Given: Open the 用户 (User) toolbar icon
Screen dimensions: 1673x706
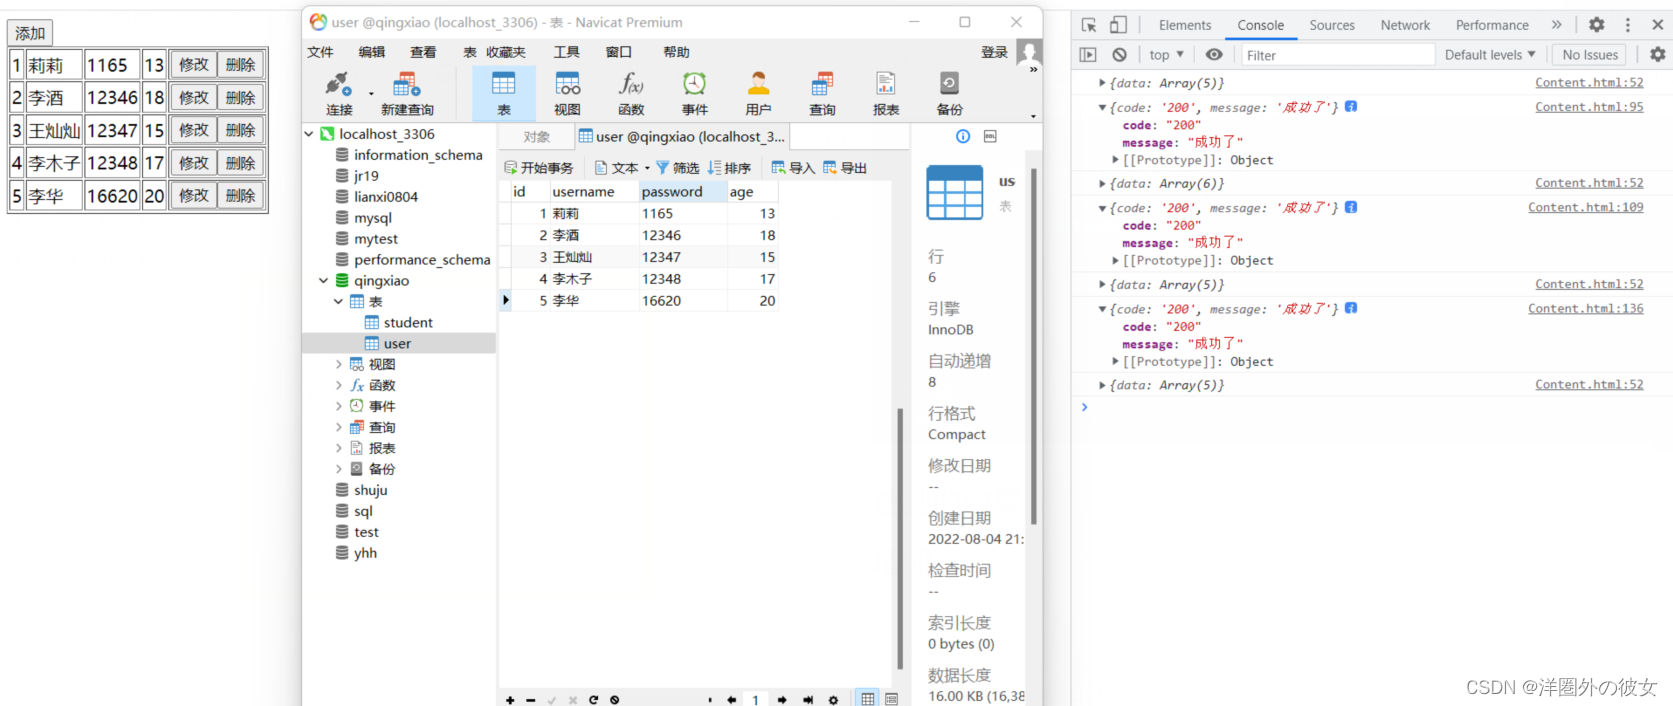Looking at the screenshot, I should point(759,94).
